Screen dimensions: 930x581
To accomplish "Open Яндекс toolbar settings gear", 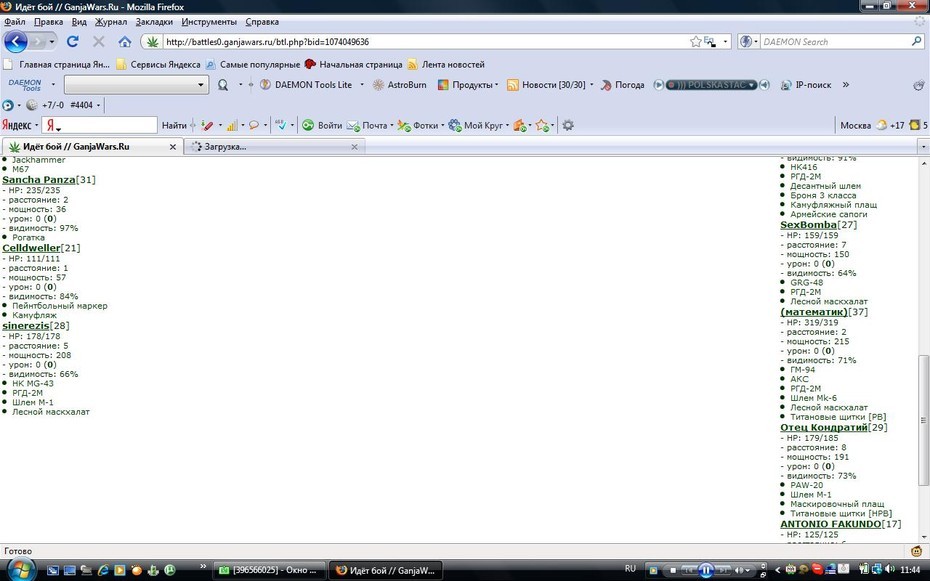I will (x=568, y=125).
